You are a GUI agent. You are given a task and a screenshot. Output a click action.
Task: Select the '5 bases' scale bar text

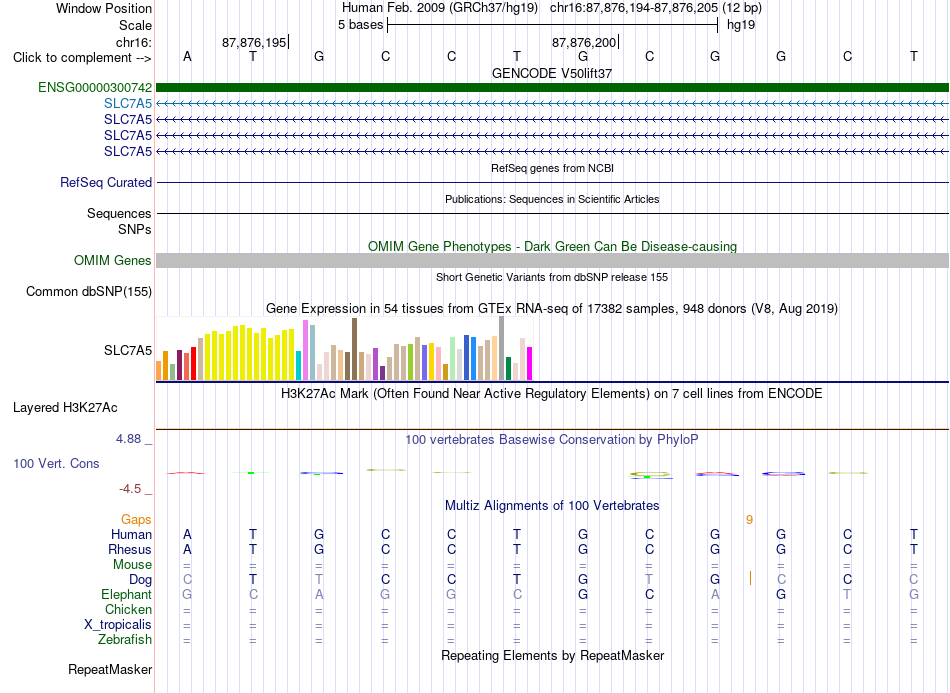(360, 25)
